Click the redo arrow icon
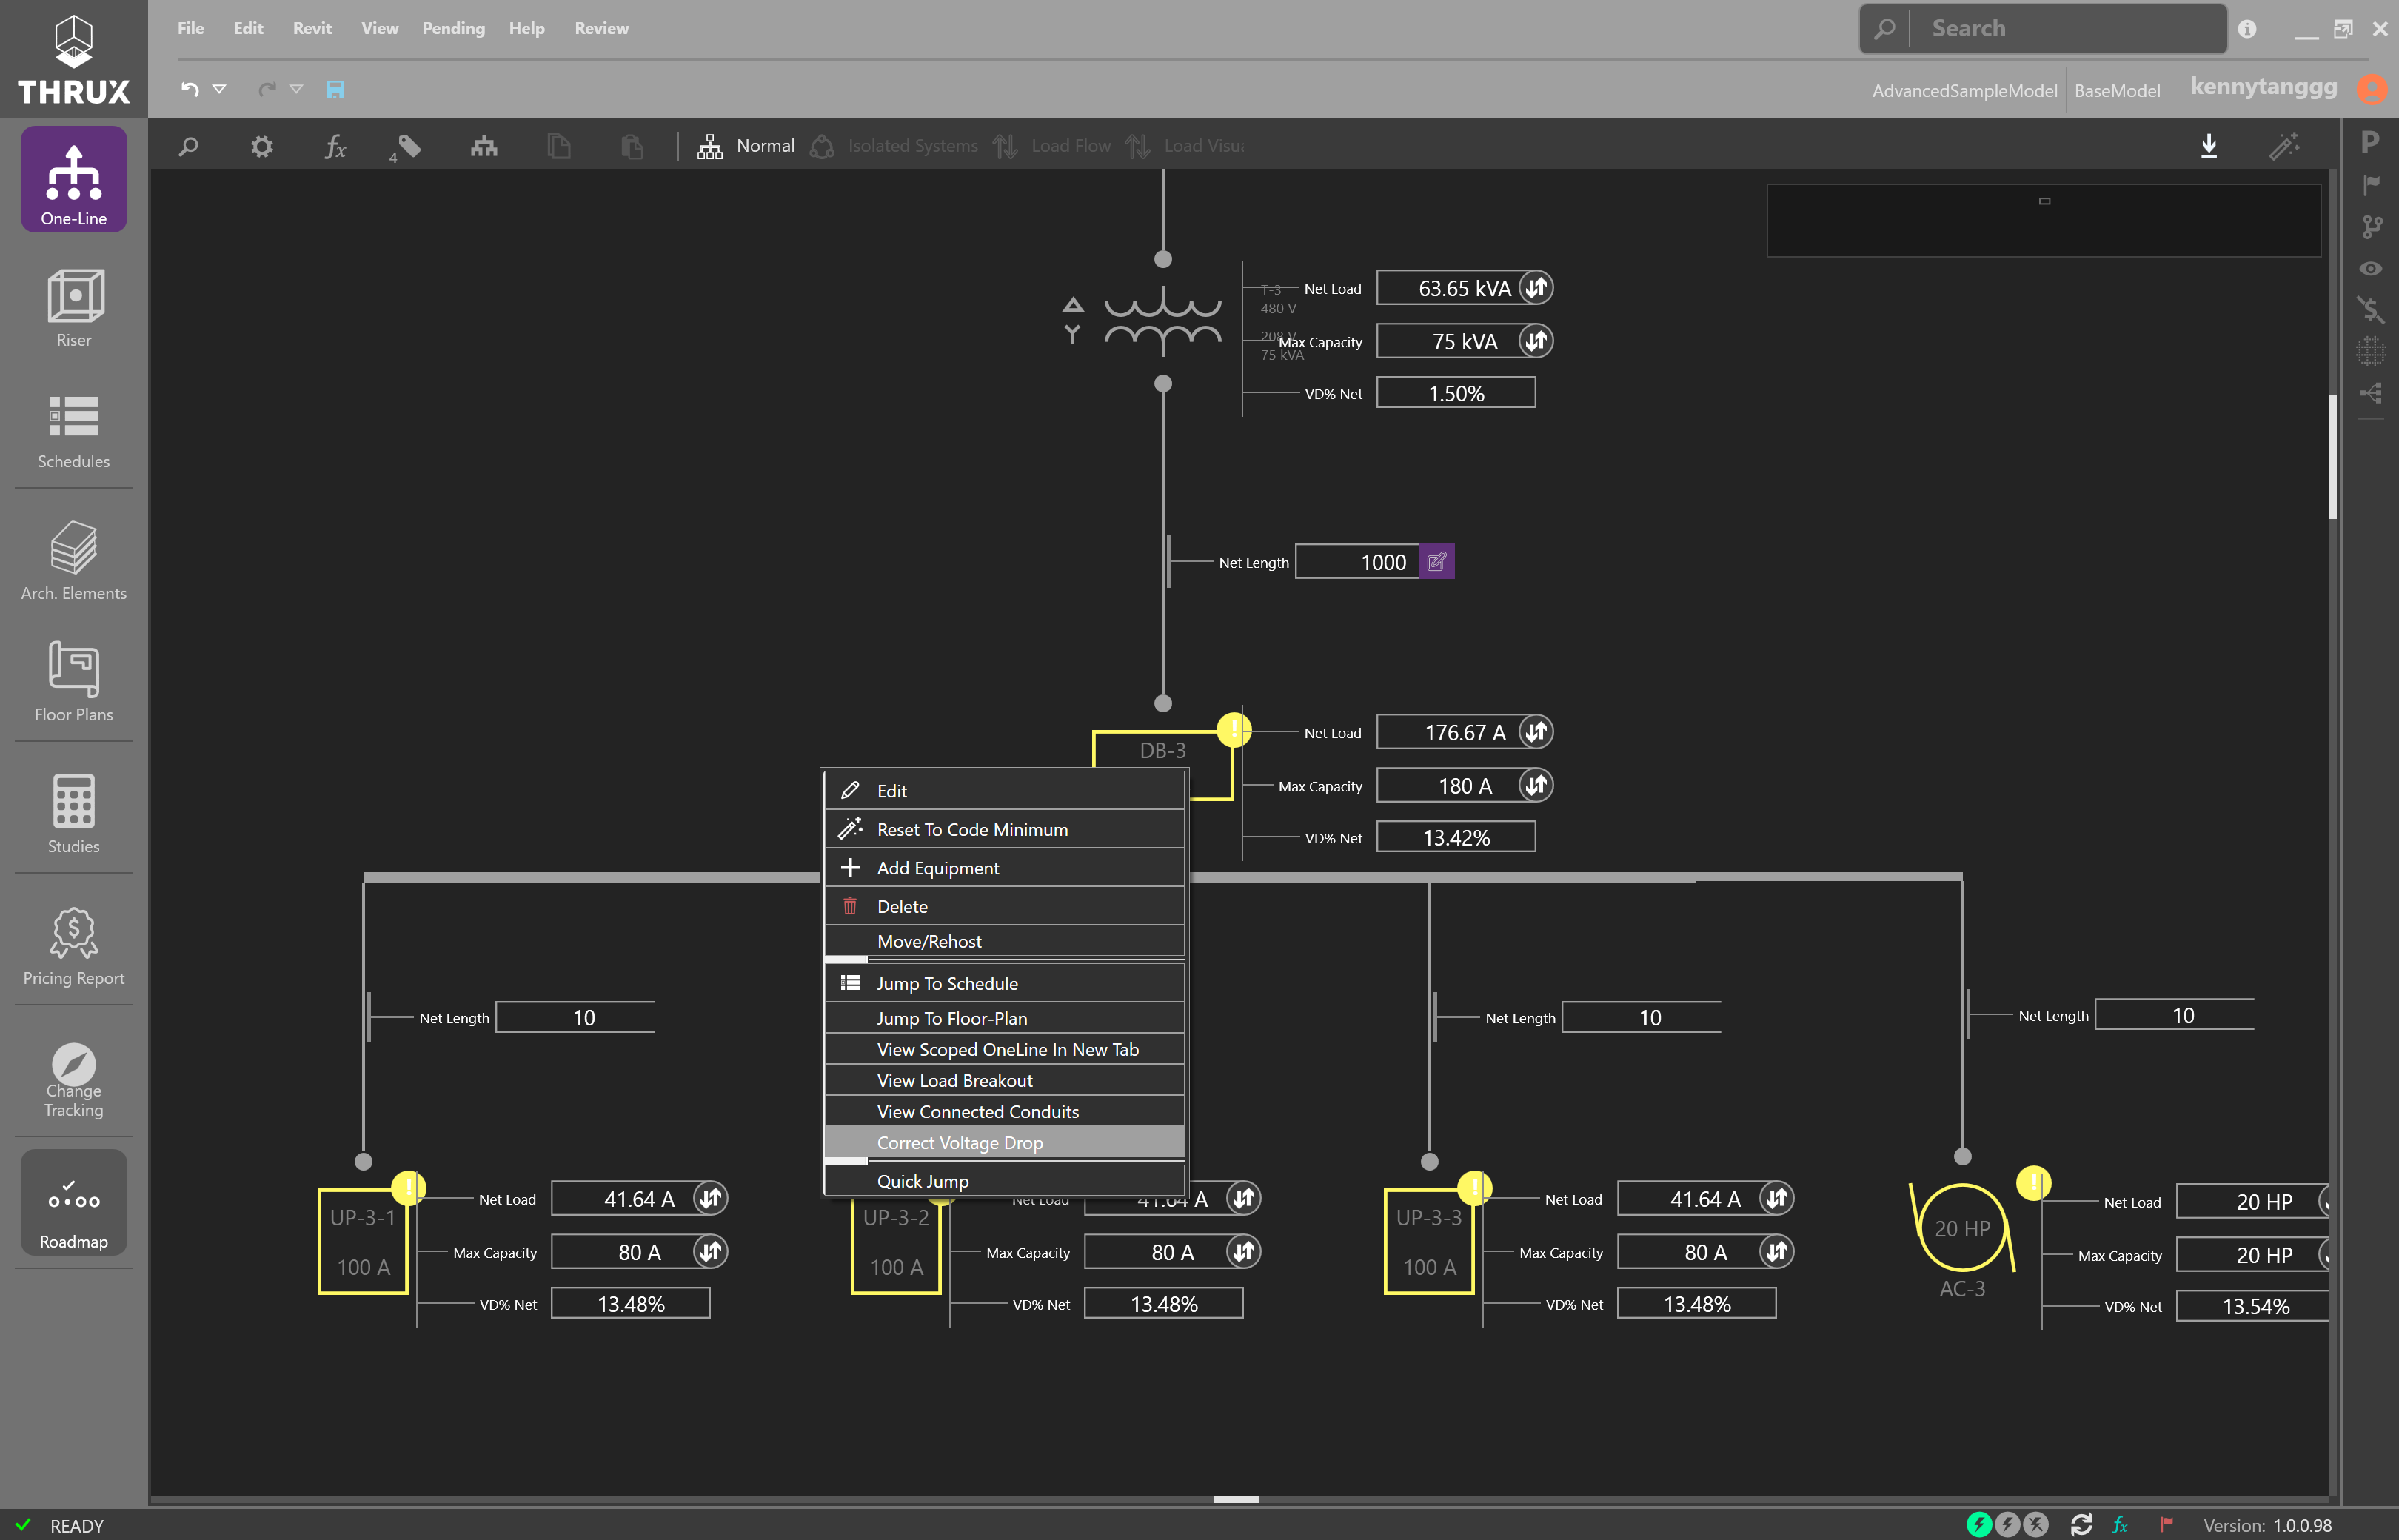The image size is (2399, 1540). pyautogui.click(x=267, y=89)
